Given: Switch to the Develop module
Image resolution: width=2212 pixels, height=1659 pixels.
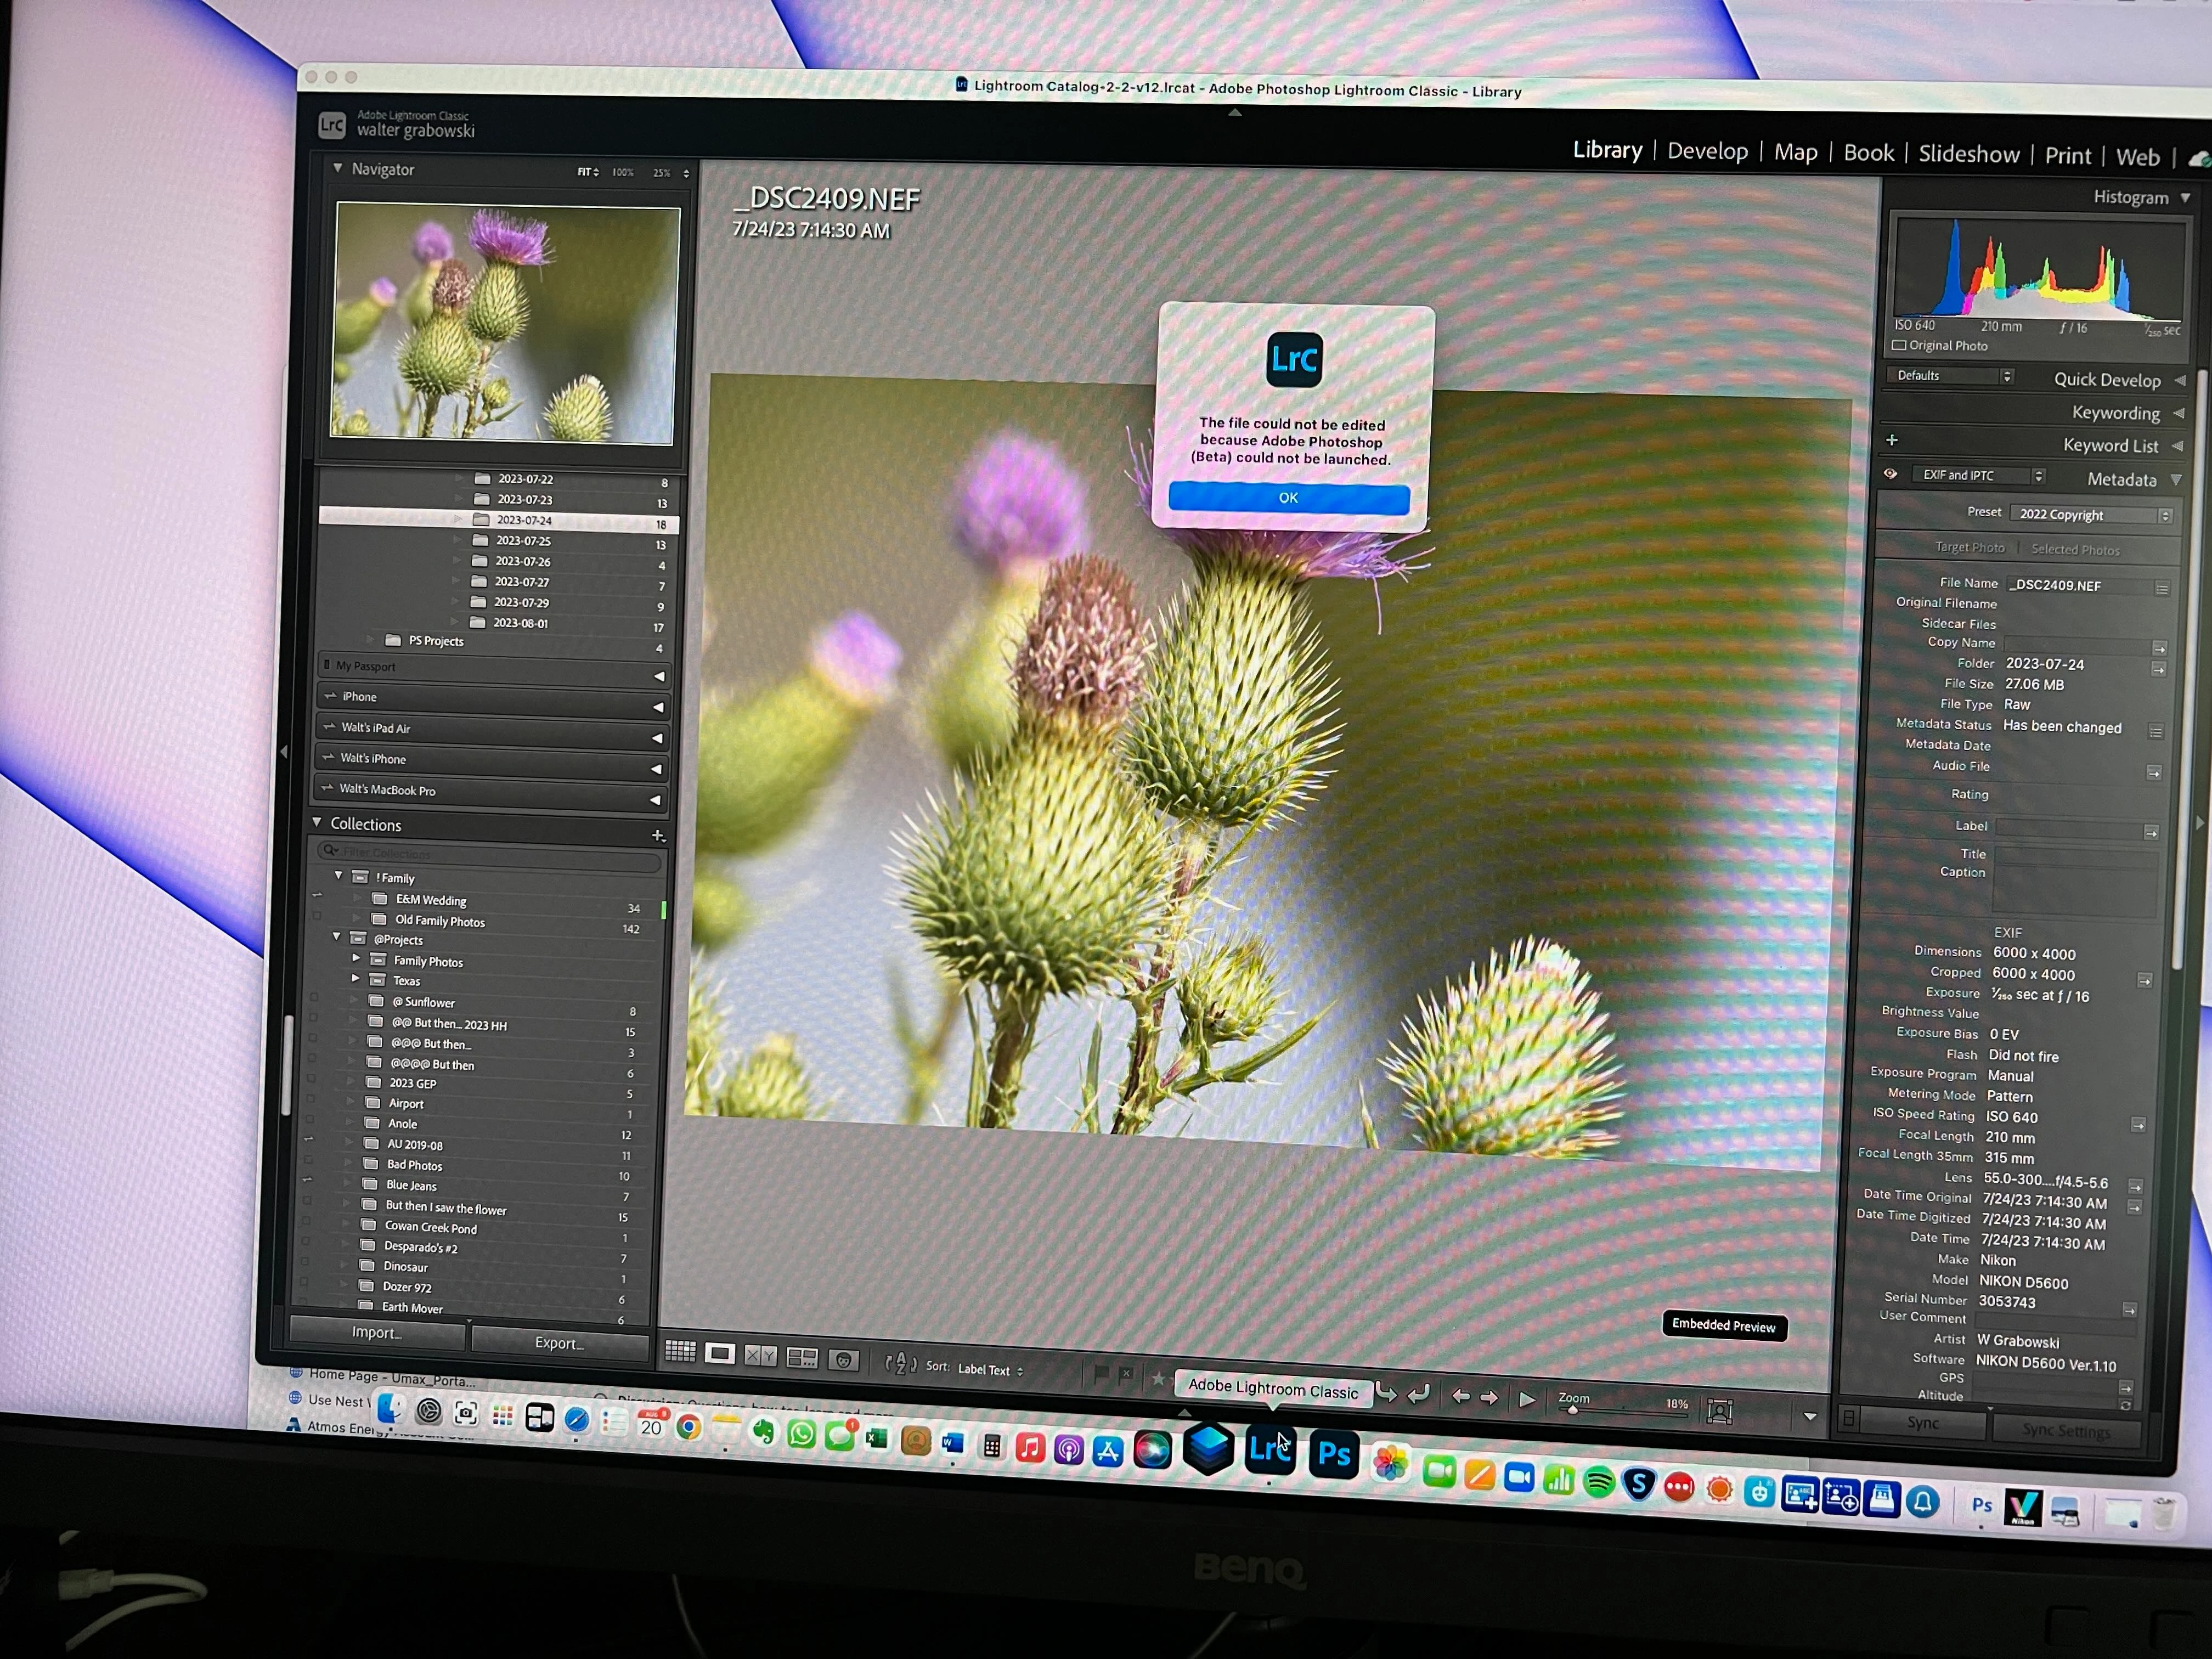Looking at the screenshot, I should tap(1707, 151).
